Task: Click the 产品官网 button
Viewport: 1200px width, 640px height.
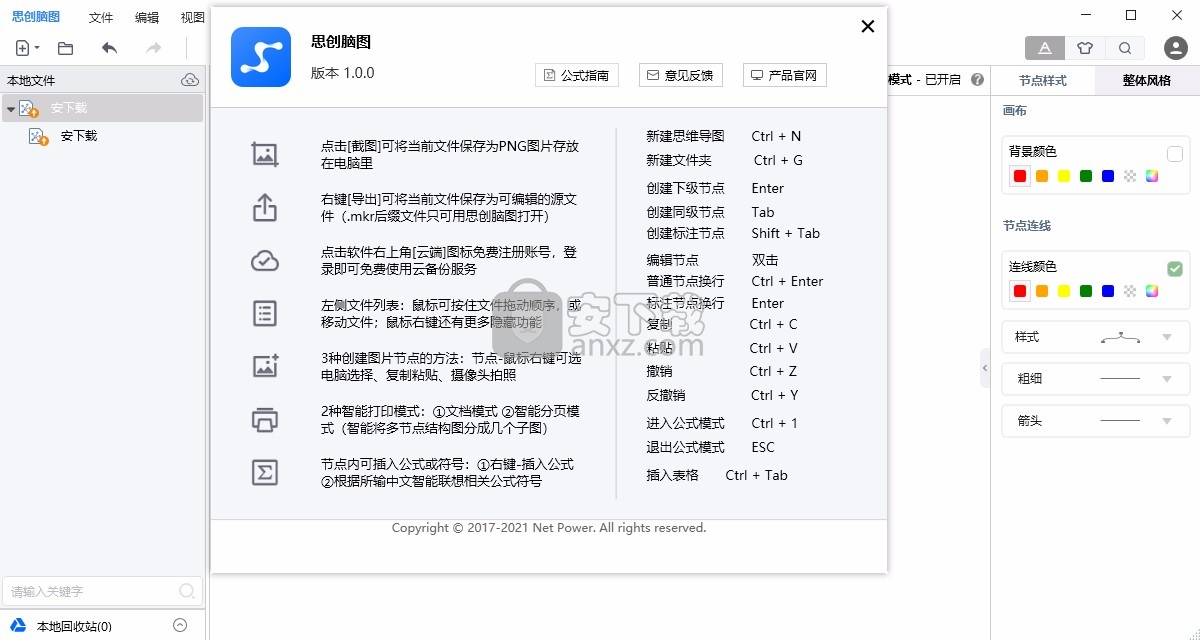Action: click(x=785, y=75)
